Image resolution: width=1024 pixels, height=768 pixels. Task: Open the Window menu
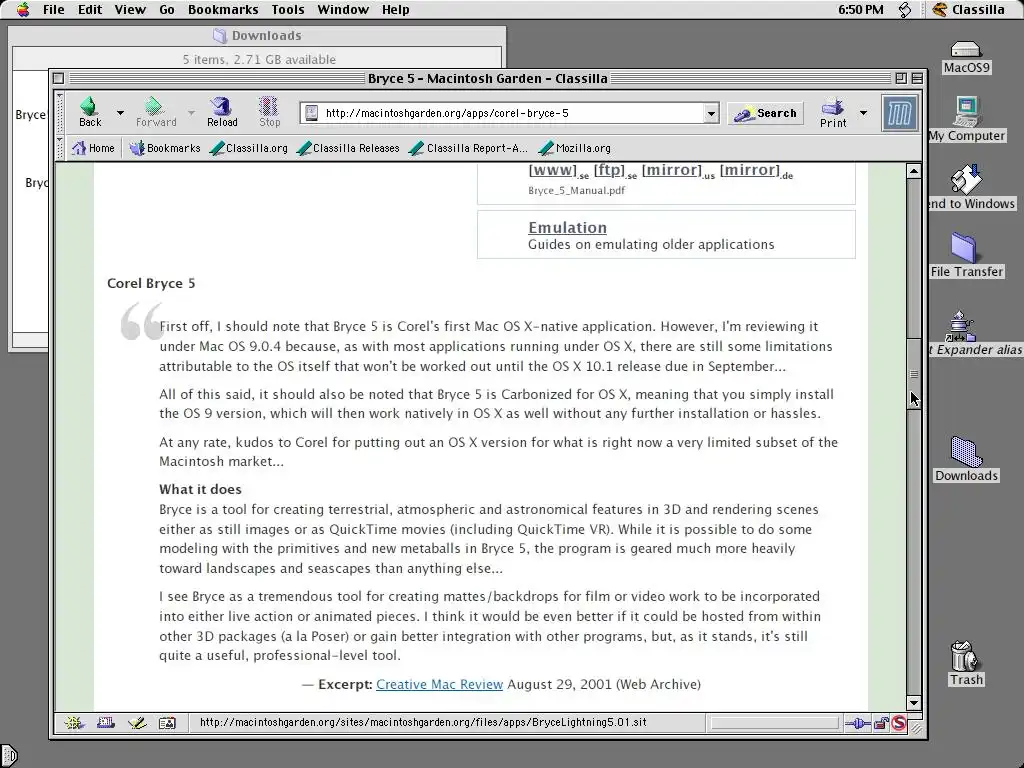click(343, 10)
